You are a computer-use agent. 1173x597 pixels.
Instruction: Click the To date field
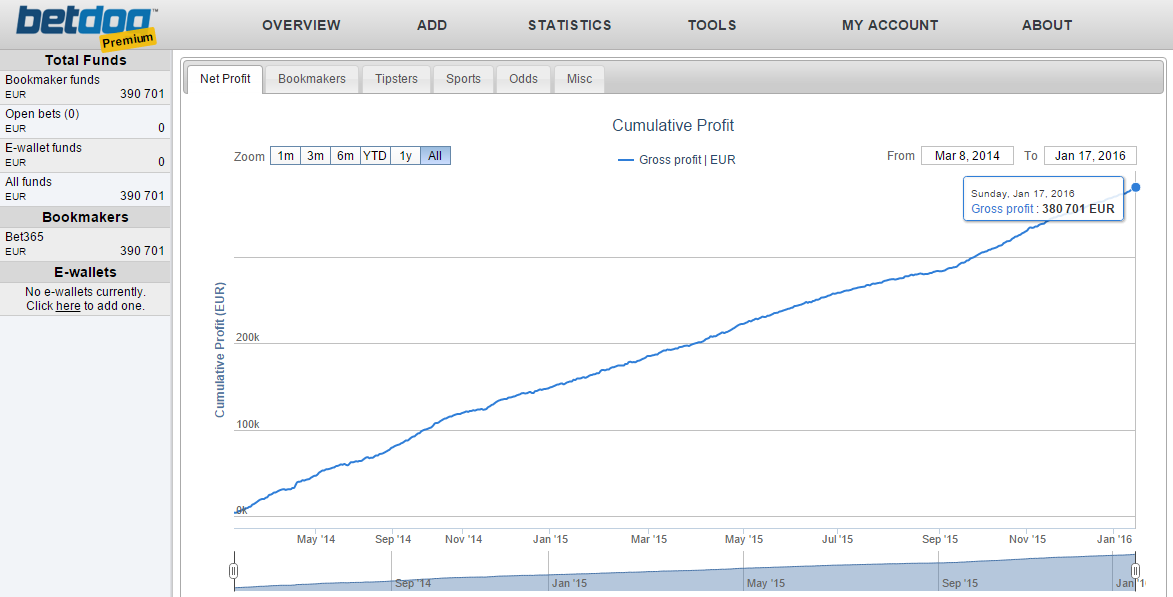click(1090, 156)
